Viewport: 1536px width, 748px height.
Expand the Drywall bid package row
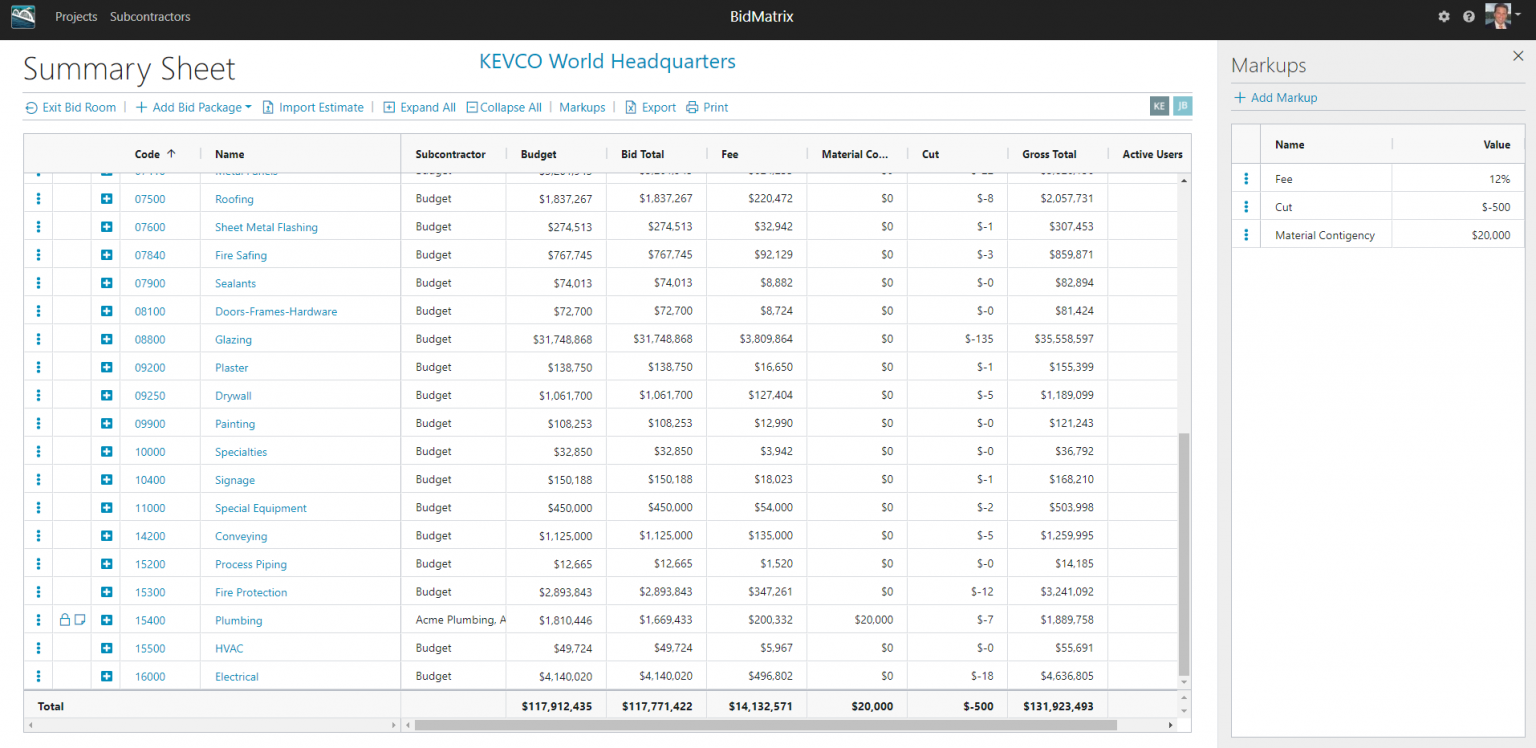coord(106,395)
